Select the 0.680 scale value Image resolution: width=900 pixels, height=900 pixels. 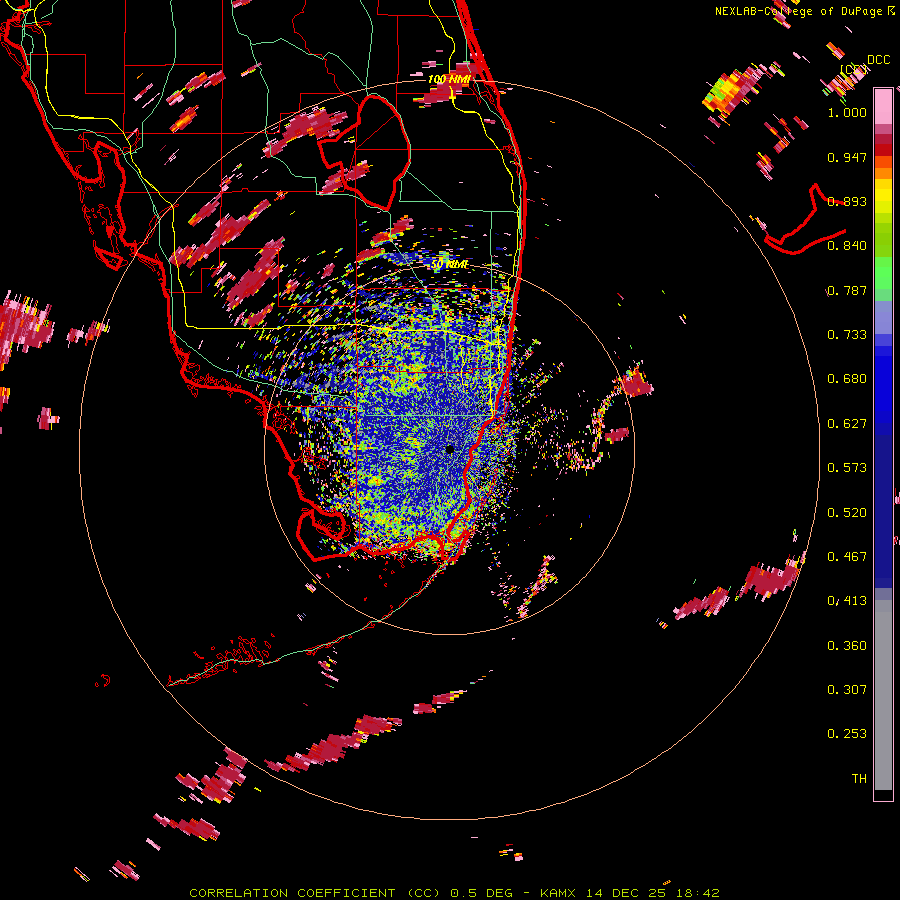click(847, 379)
